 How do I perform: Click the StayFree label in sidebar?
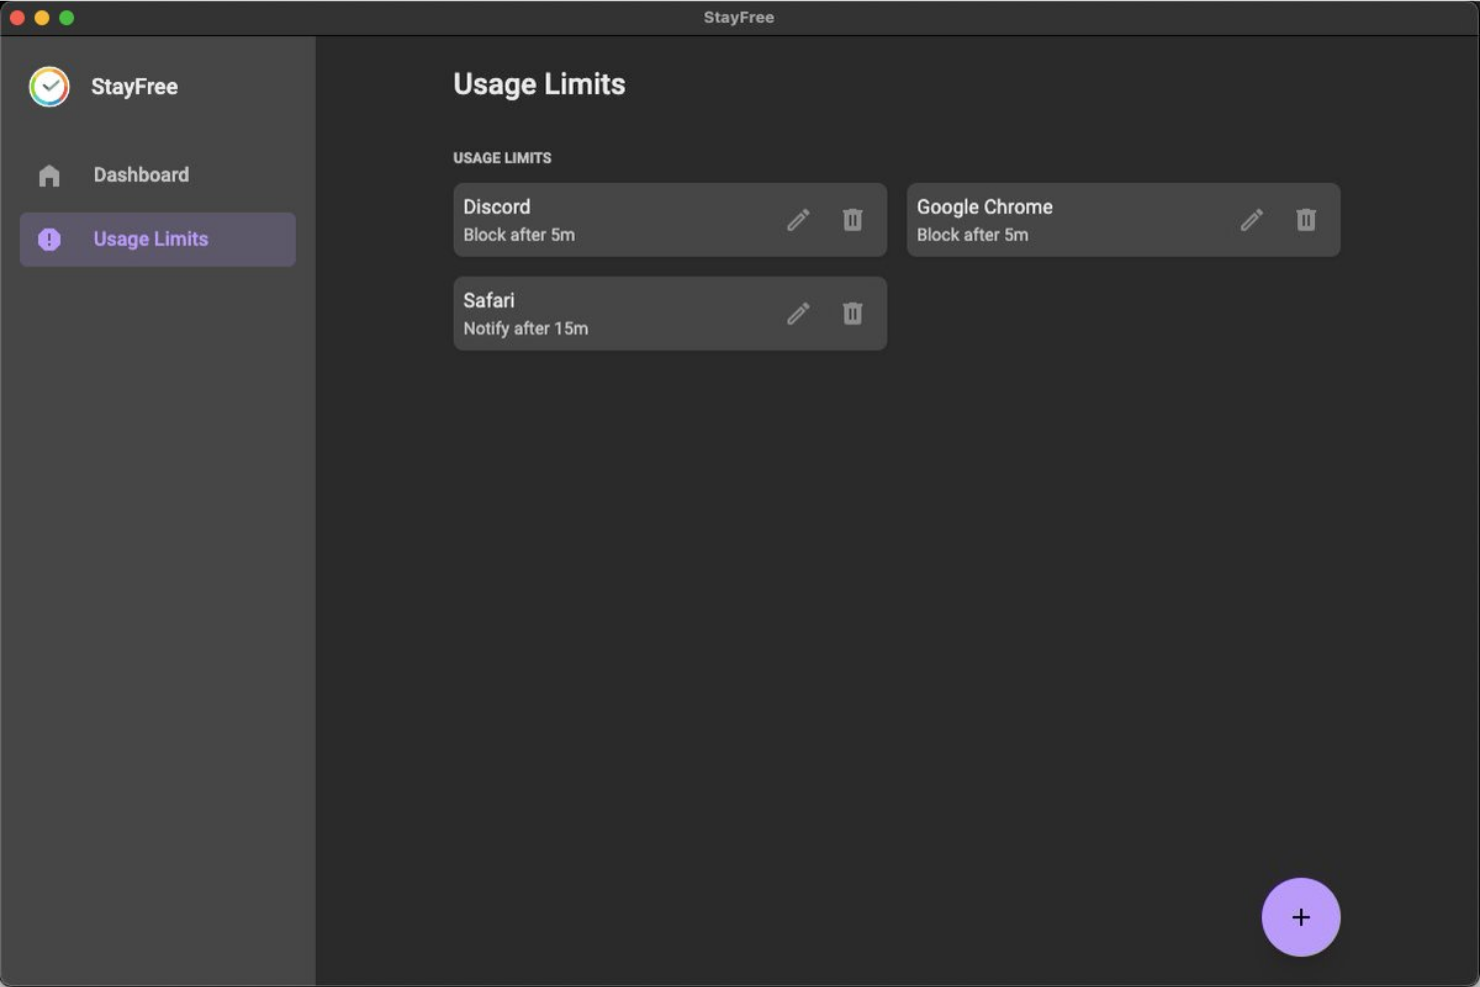coord(134,86)
